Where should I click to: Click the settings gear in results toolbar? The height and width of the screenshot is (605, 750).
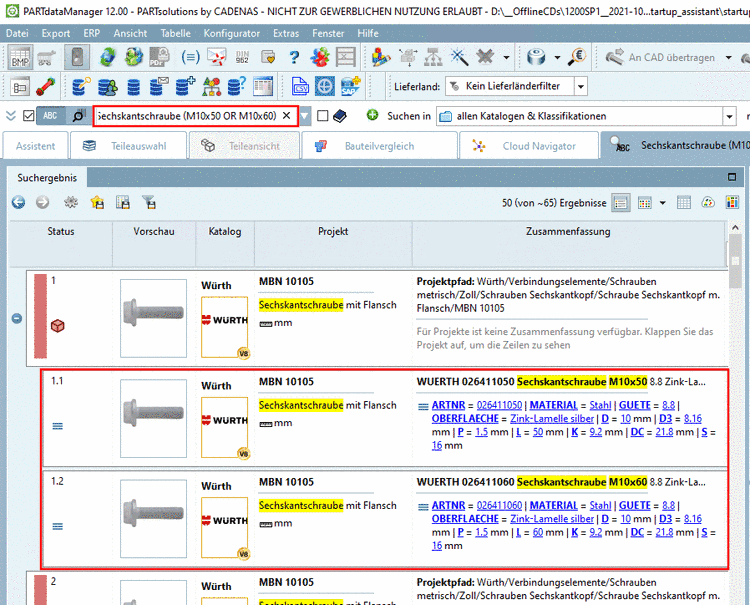(71, 202)
